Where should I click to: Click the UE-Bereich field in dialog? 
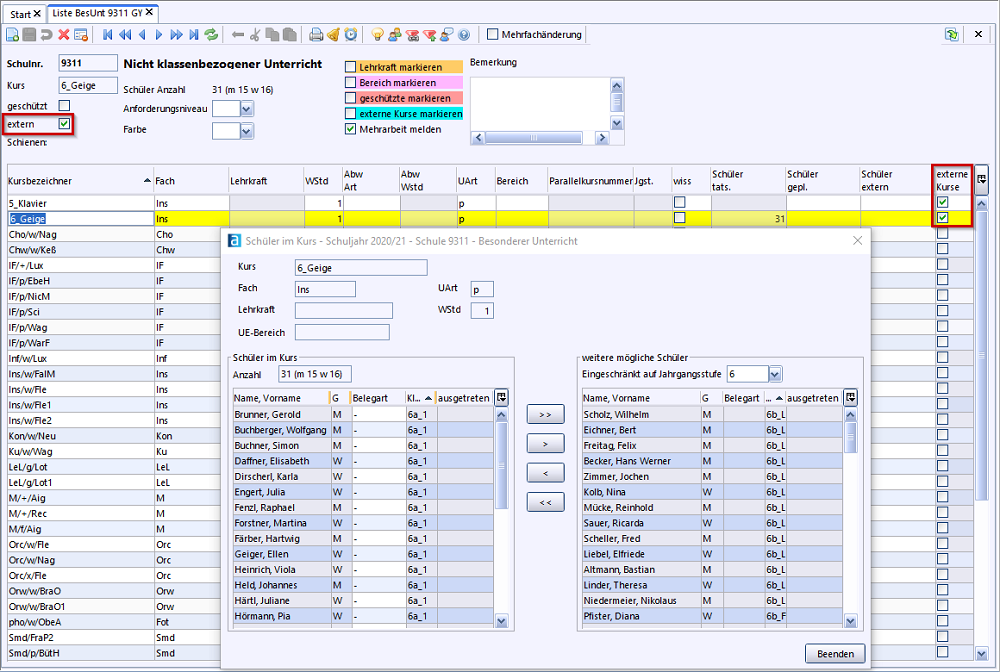tap(342, 332)
